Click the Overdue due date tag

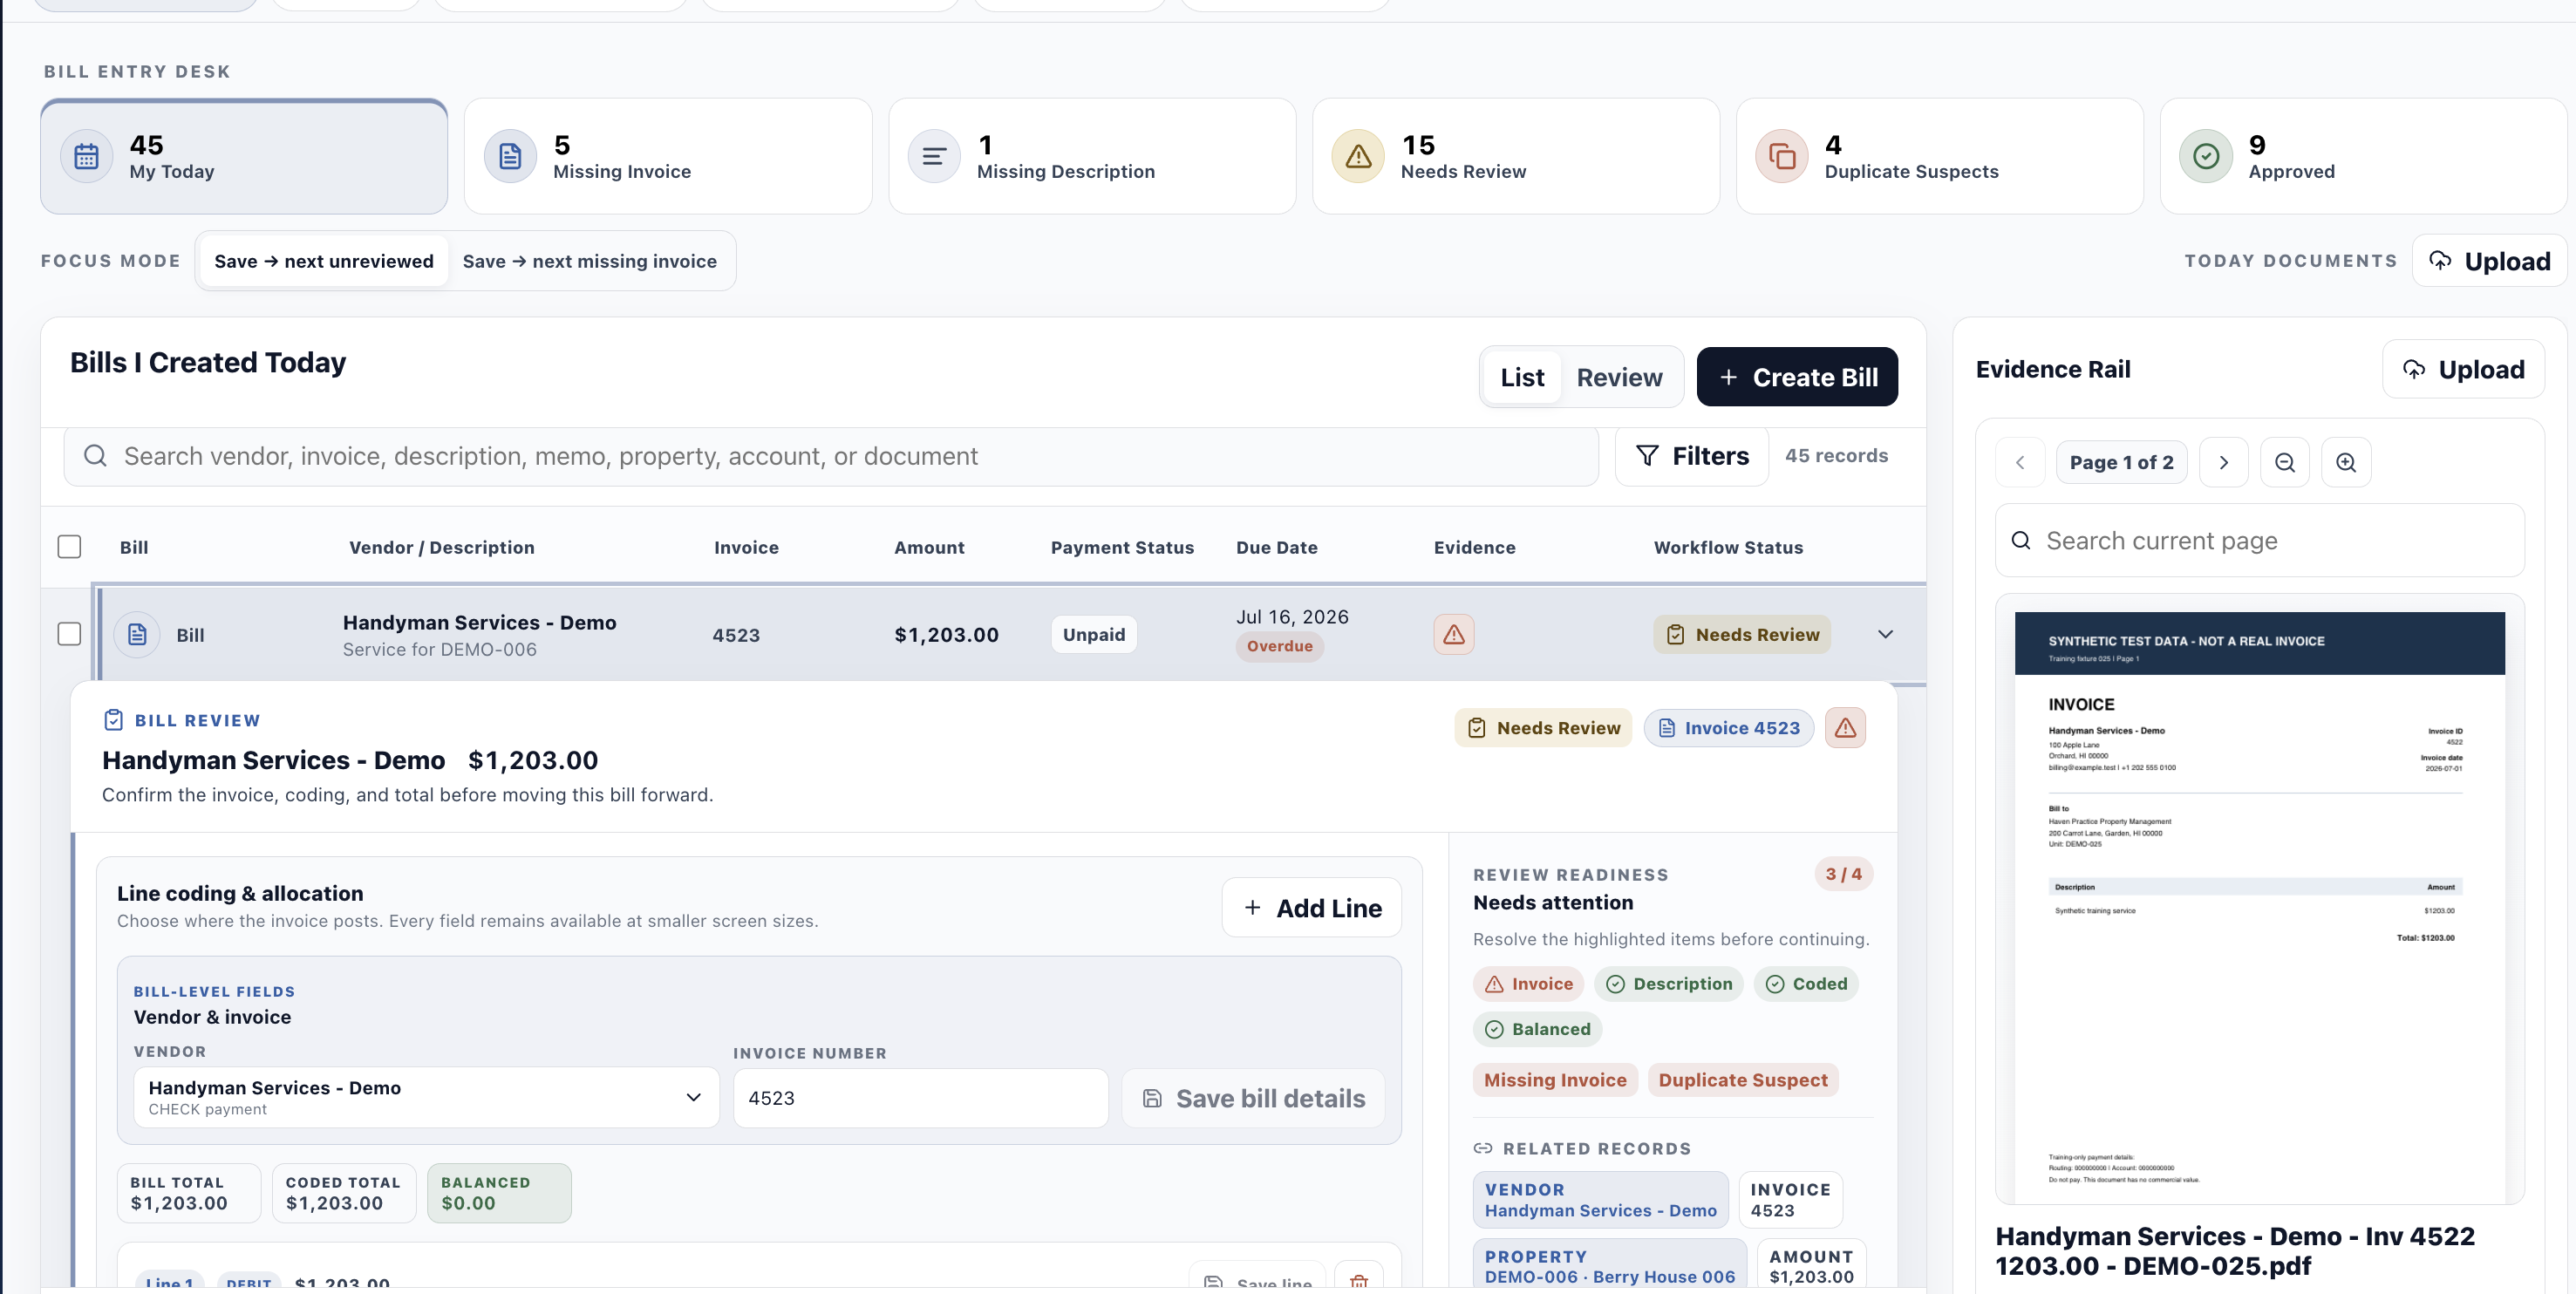pos(1279,646)
